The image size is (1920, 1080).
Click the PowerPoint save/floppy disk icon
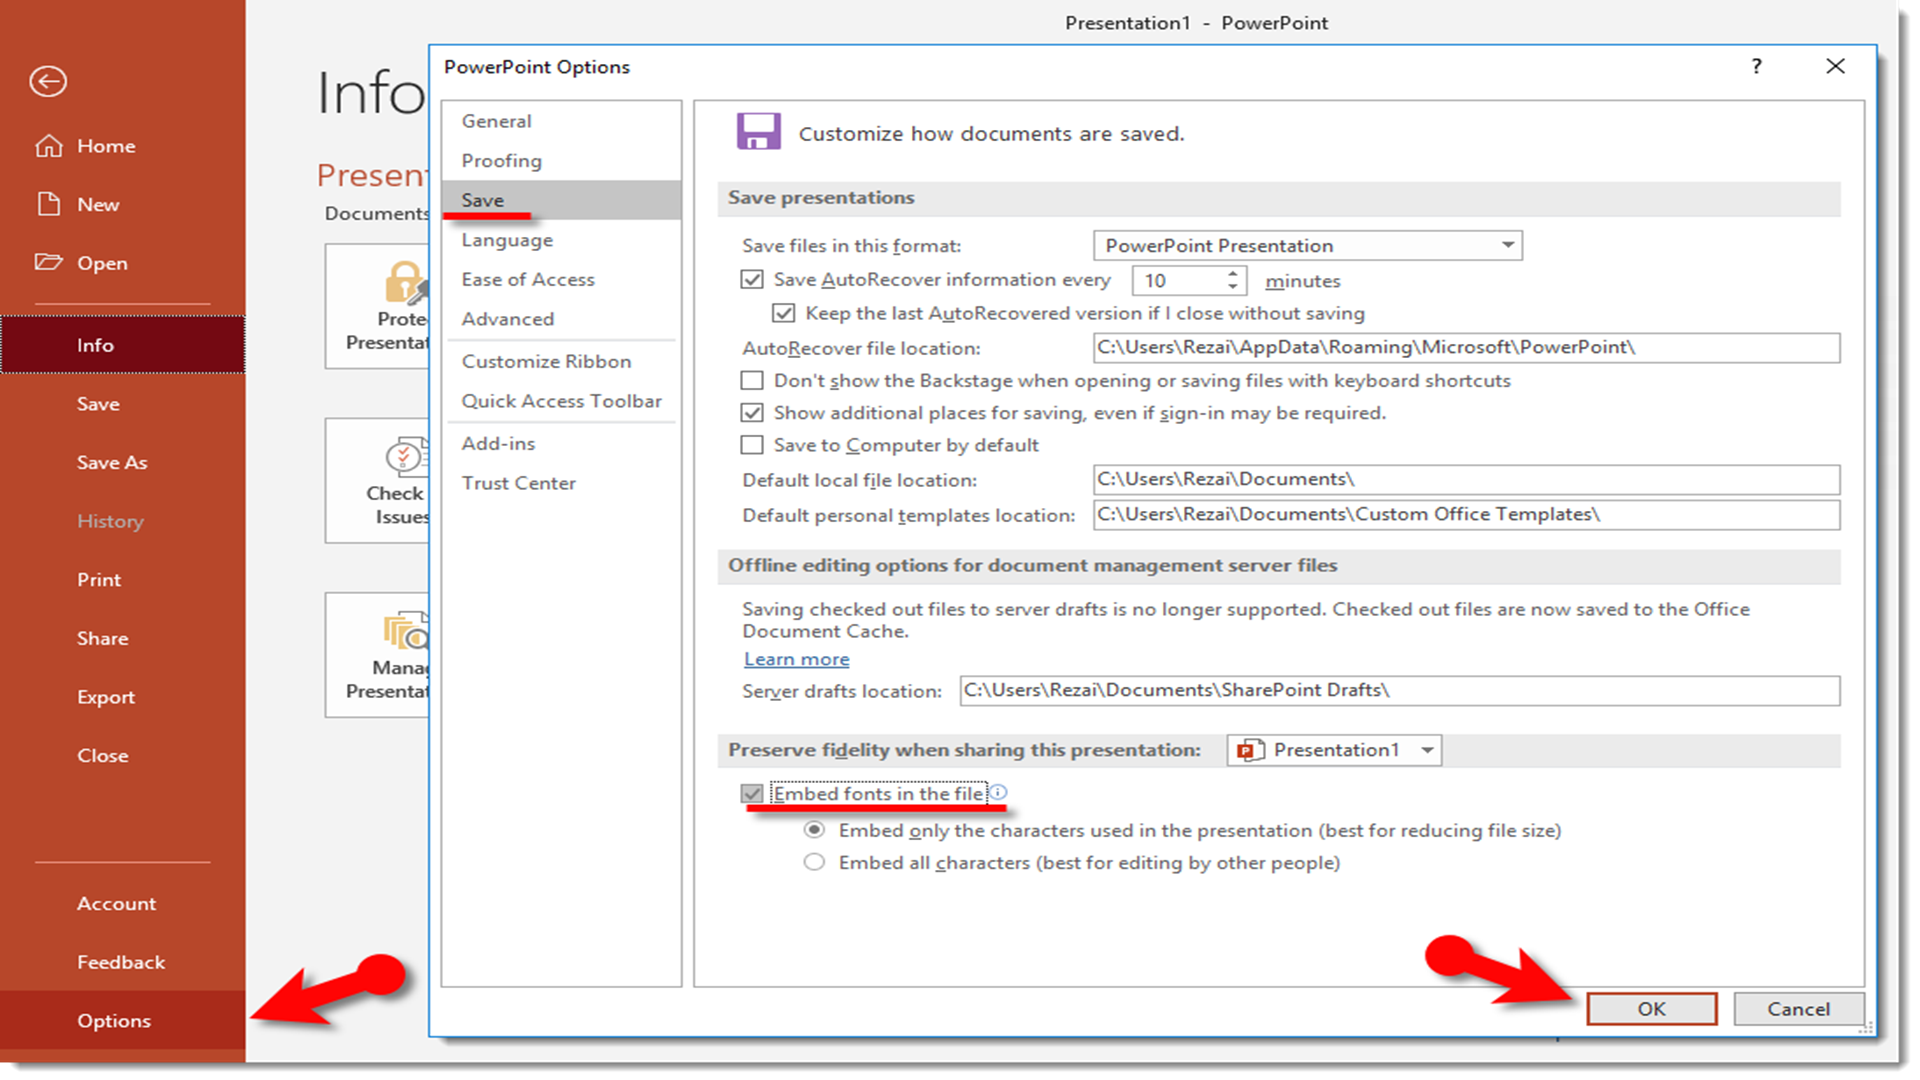(x=756, y=132)
